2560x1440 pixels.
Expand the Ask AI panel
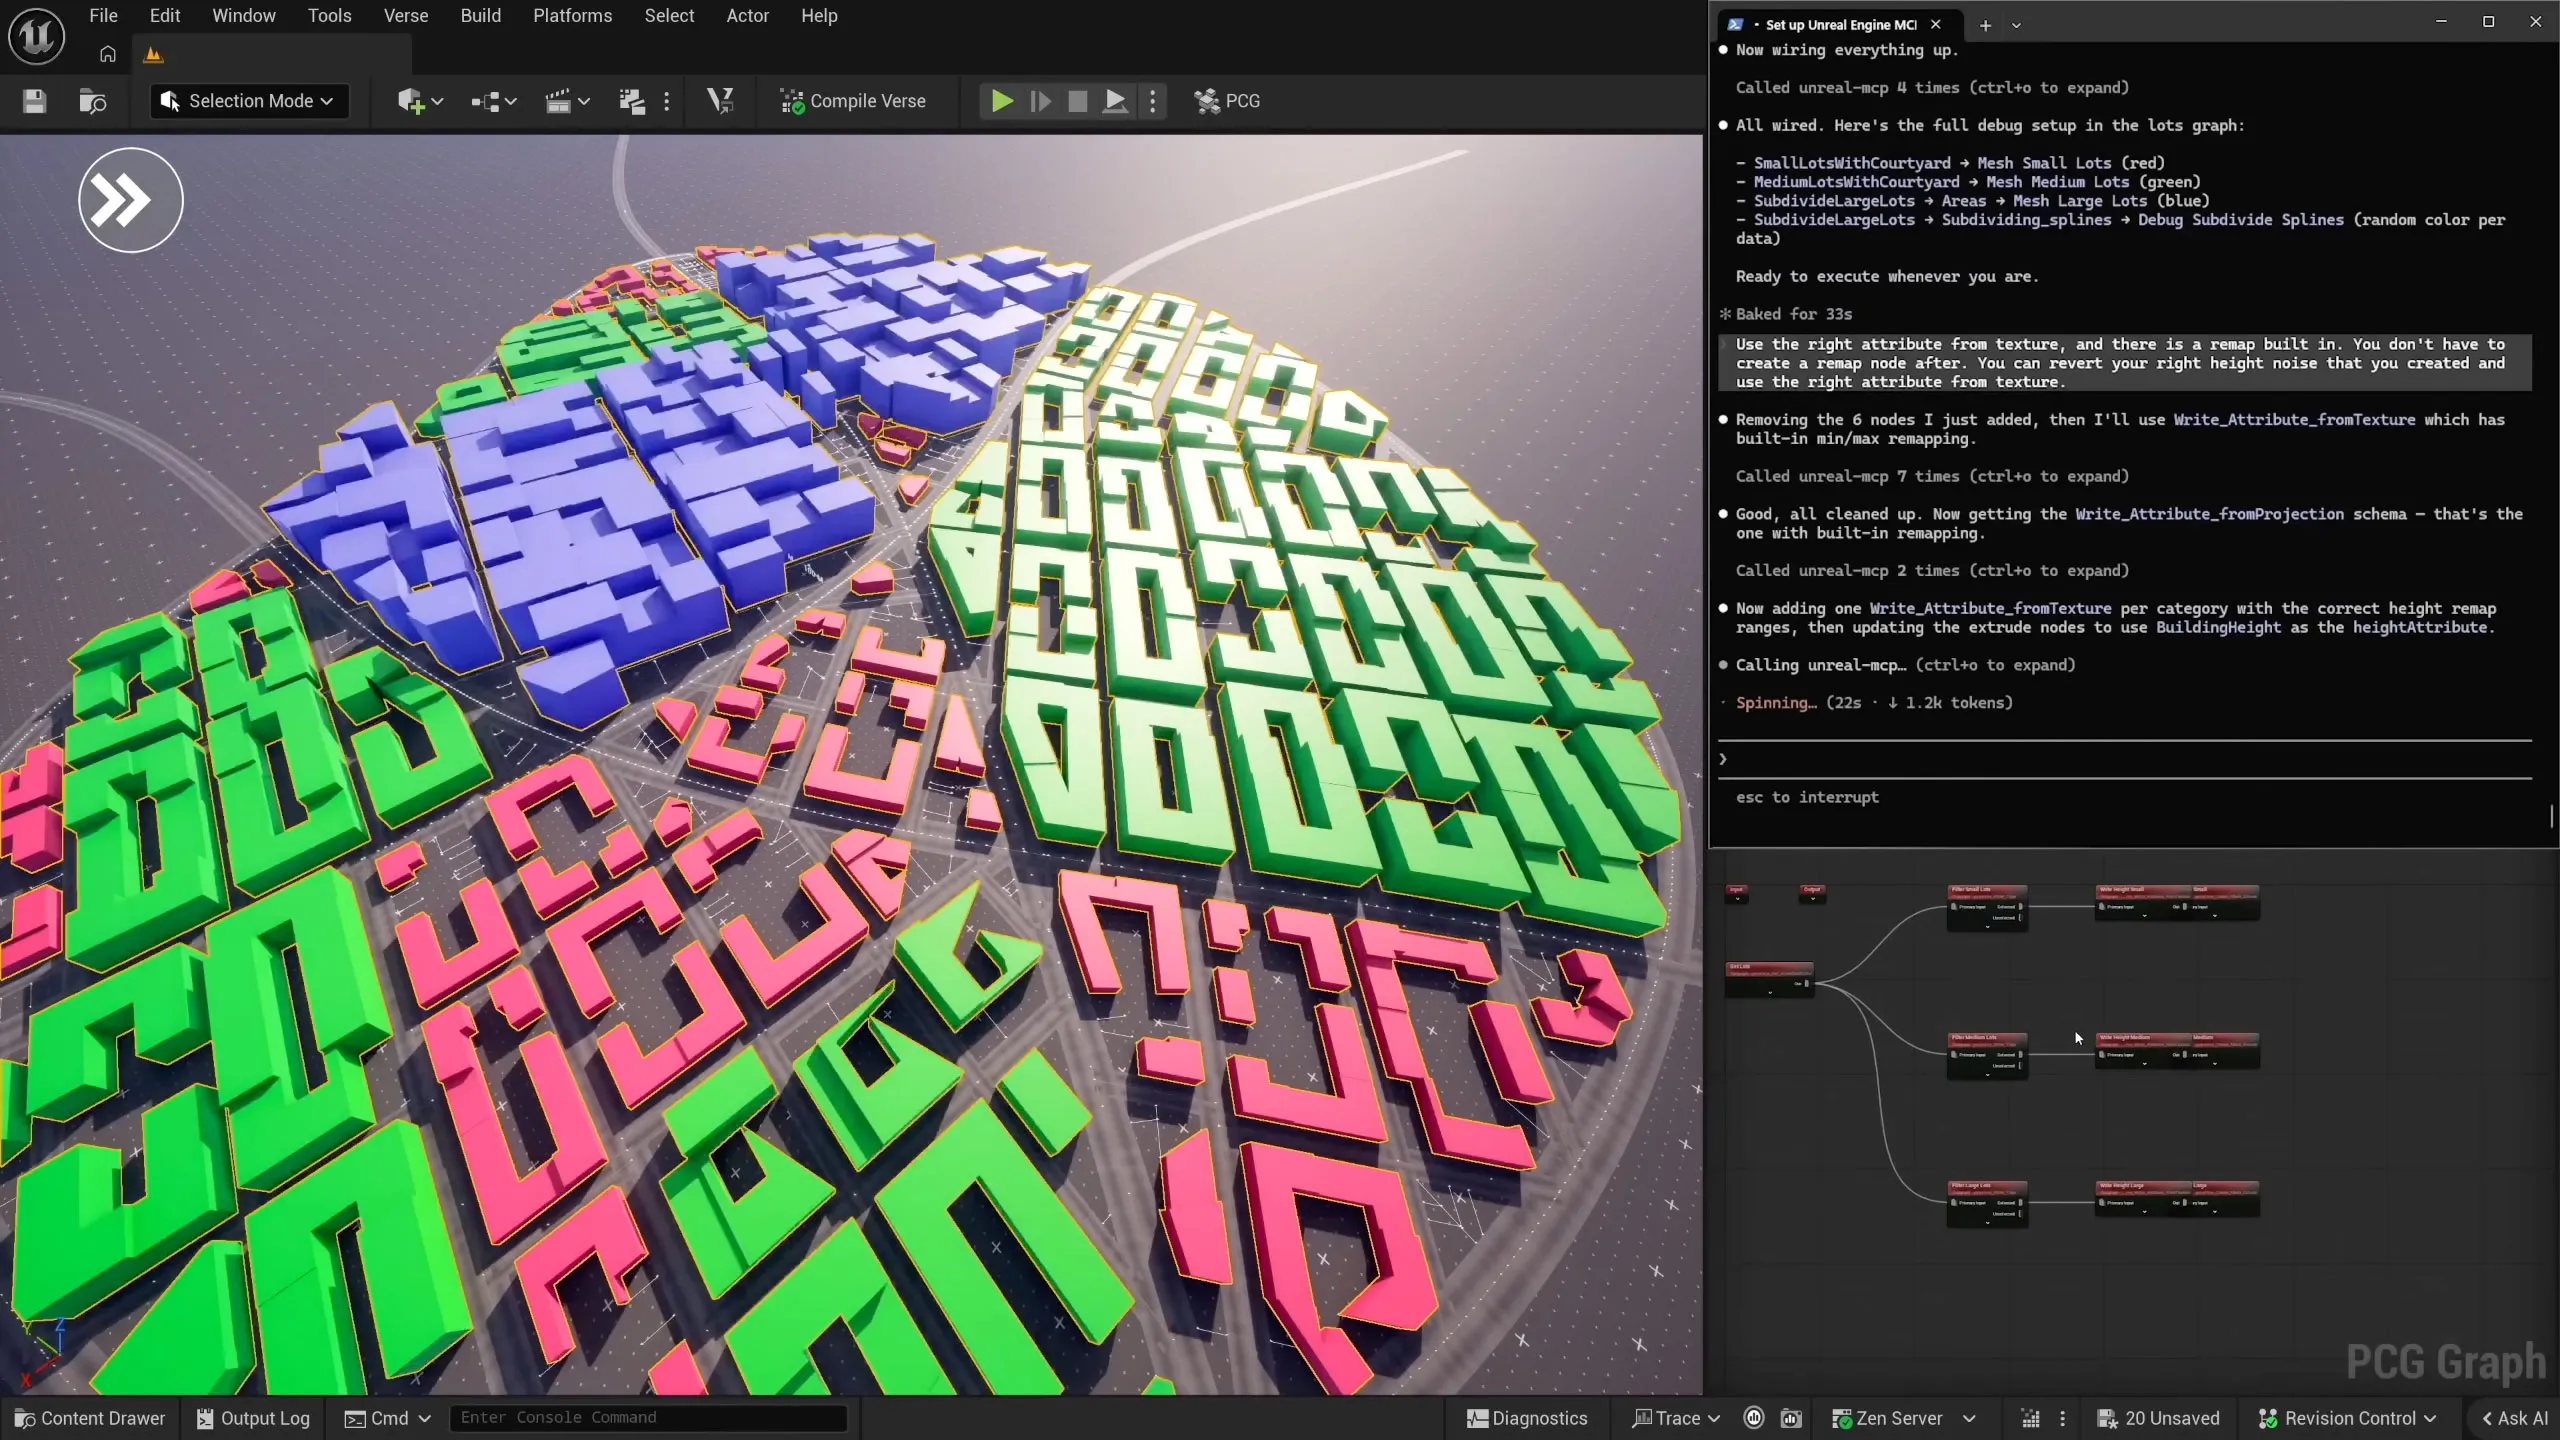click(x=2514, y=1418)
